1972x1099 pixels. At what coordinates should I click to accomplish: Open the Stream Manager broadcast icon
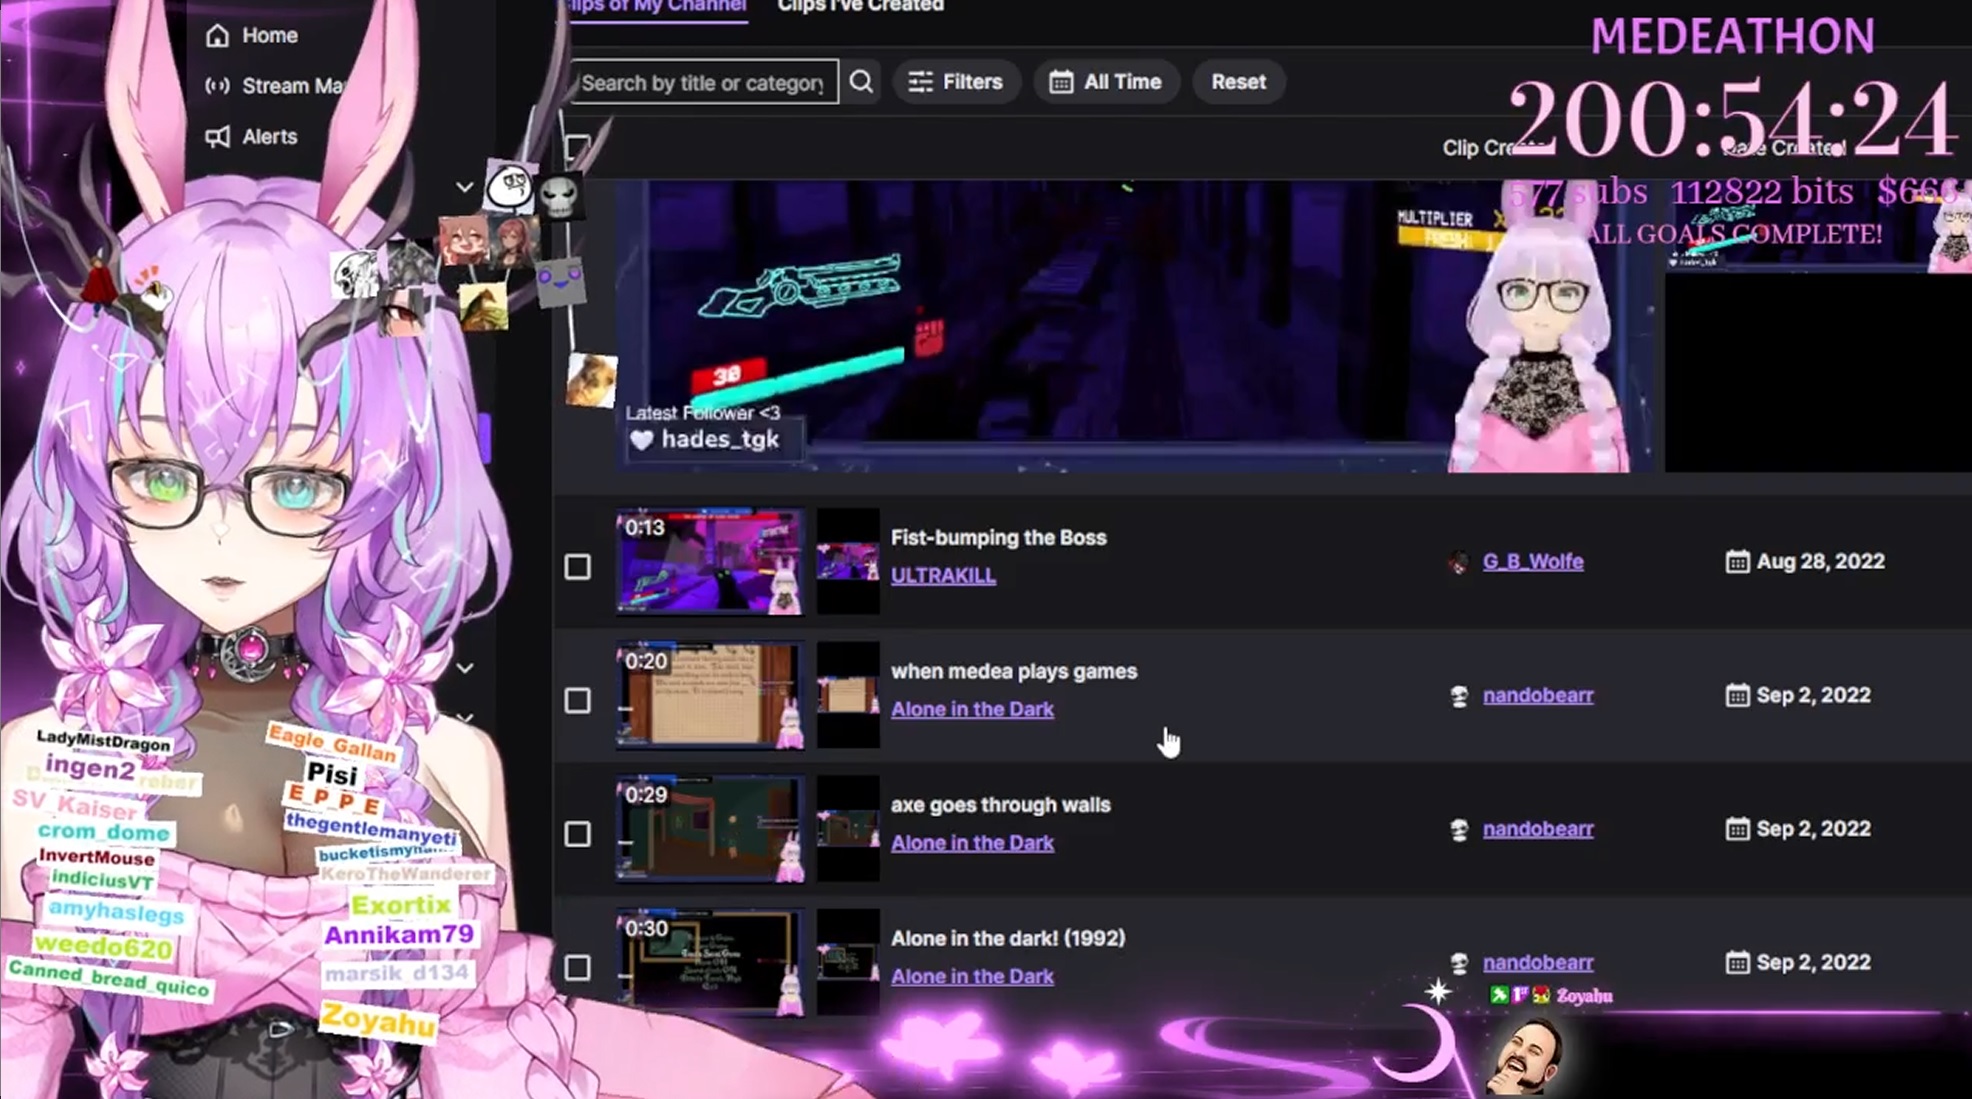pos(217,86)
